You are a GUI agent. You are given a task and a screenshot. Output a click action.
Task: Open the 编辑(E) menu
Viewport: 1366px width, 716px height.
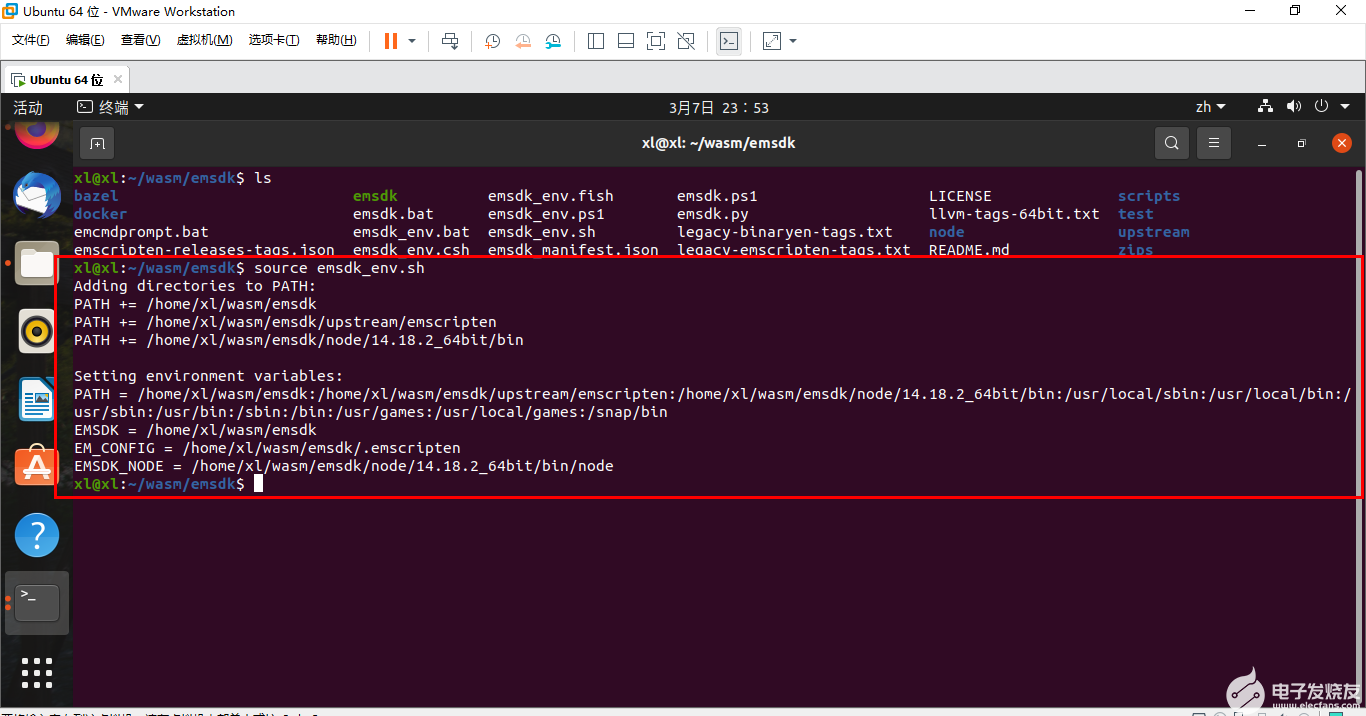coord(85,40)
